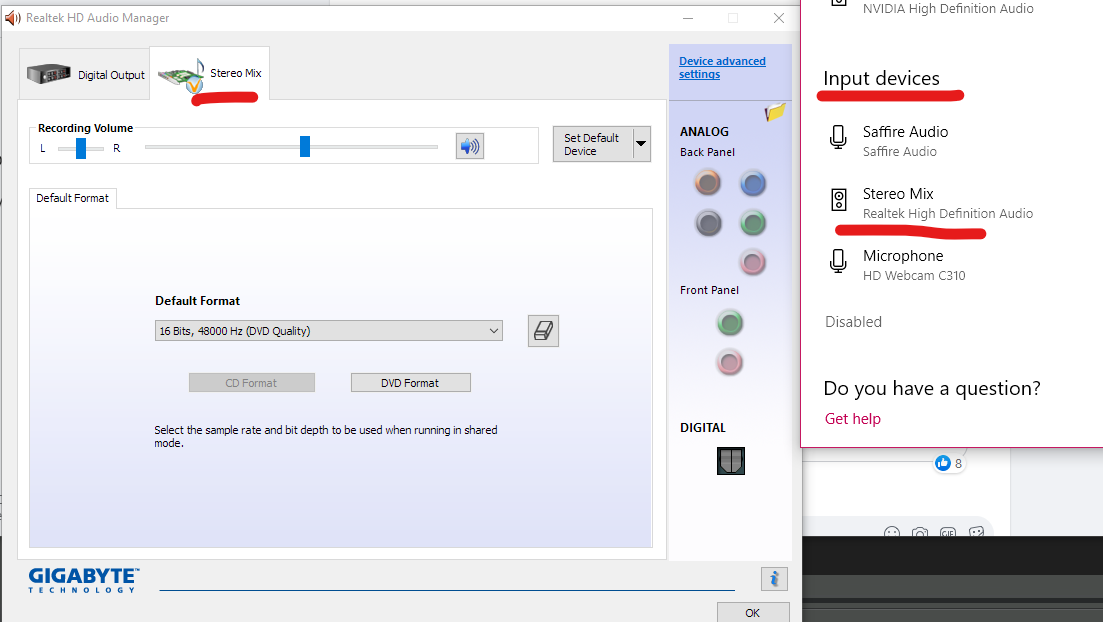The image size is (1103, 622).
Task: Click the Realtek speaker title bar icon
Action: point(13,18)
